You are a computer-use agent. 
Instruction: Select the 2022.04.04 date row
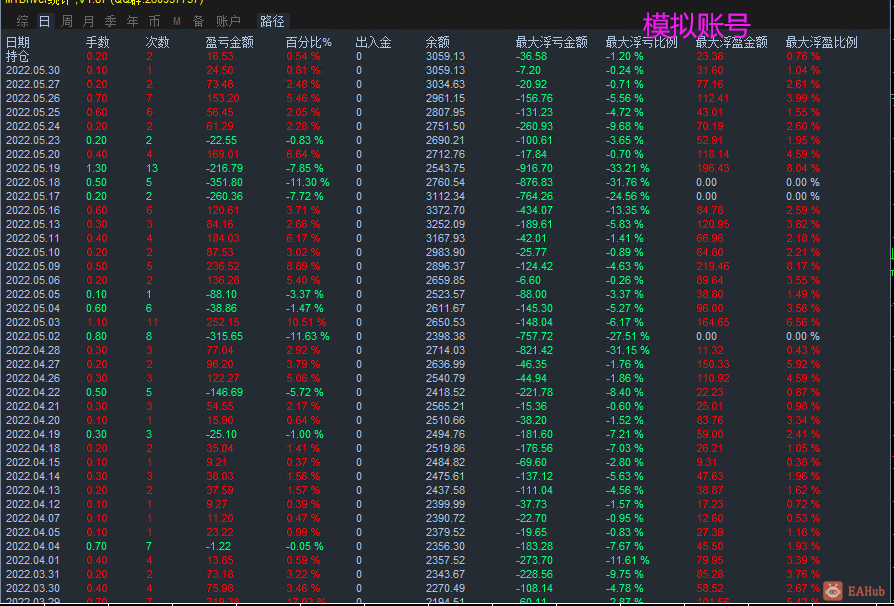point(32,546)
